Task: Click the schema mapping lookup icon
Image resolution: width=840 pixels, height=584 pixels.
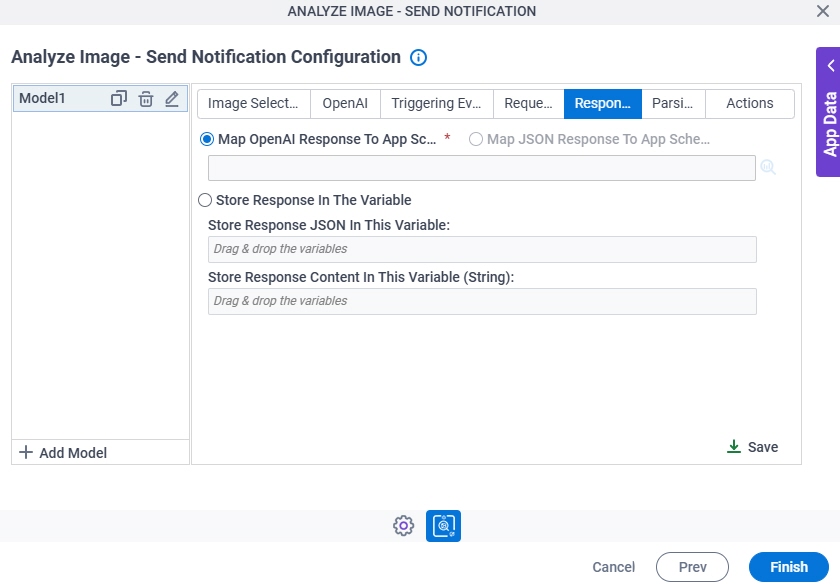Action: point(768,167)
